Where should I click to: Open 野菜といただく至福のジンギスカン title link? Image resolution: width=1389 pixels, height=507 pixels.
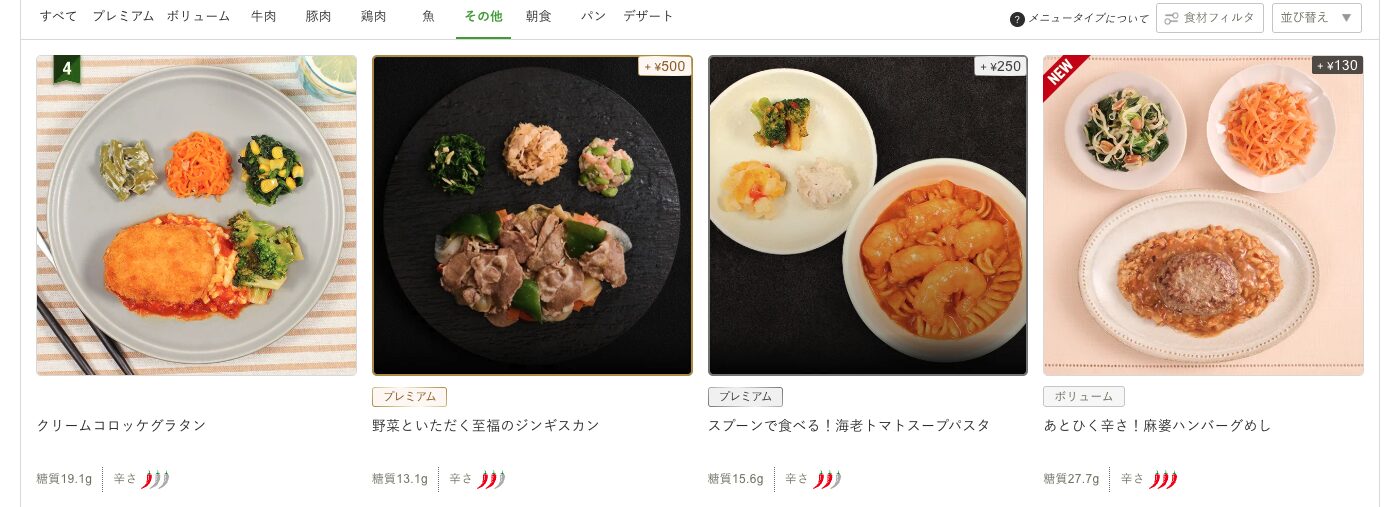[x=486, y=425]
